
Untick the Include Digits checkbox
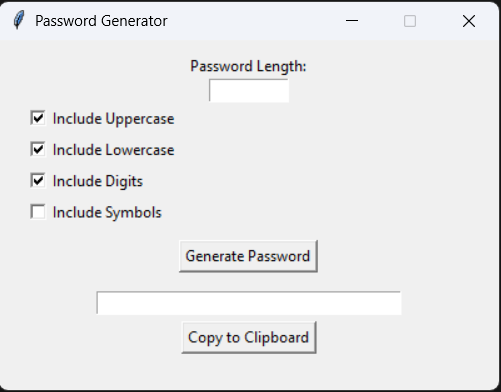tap(38, 180)
